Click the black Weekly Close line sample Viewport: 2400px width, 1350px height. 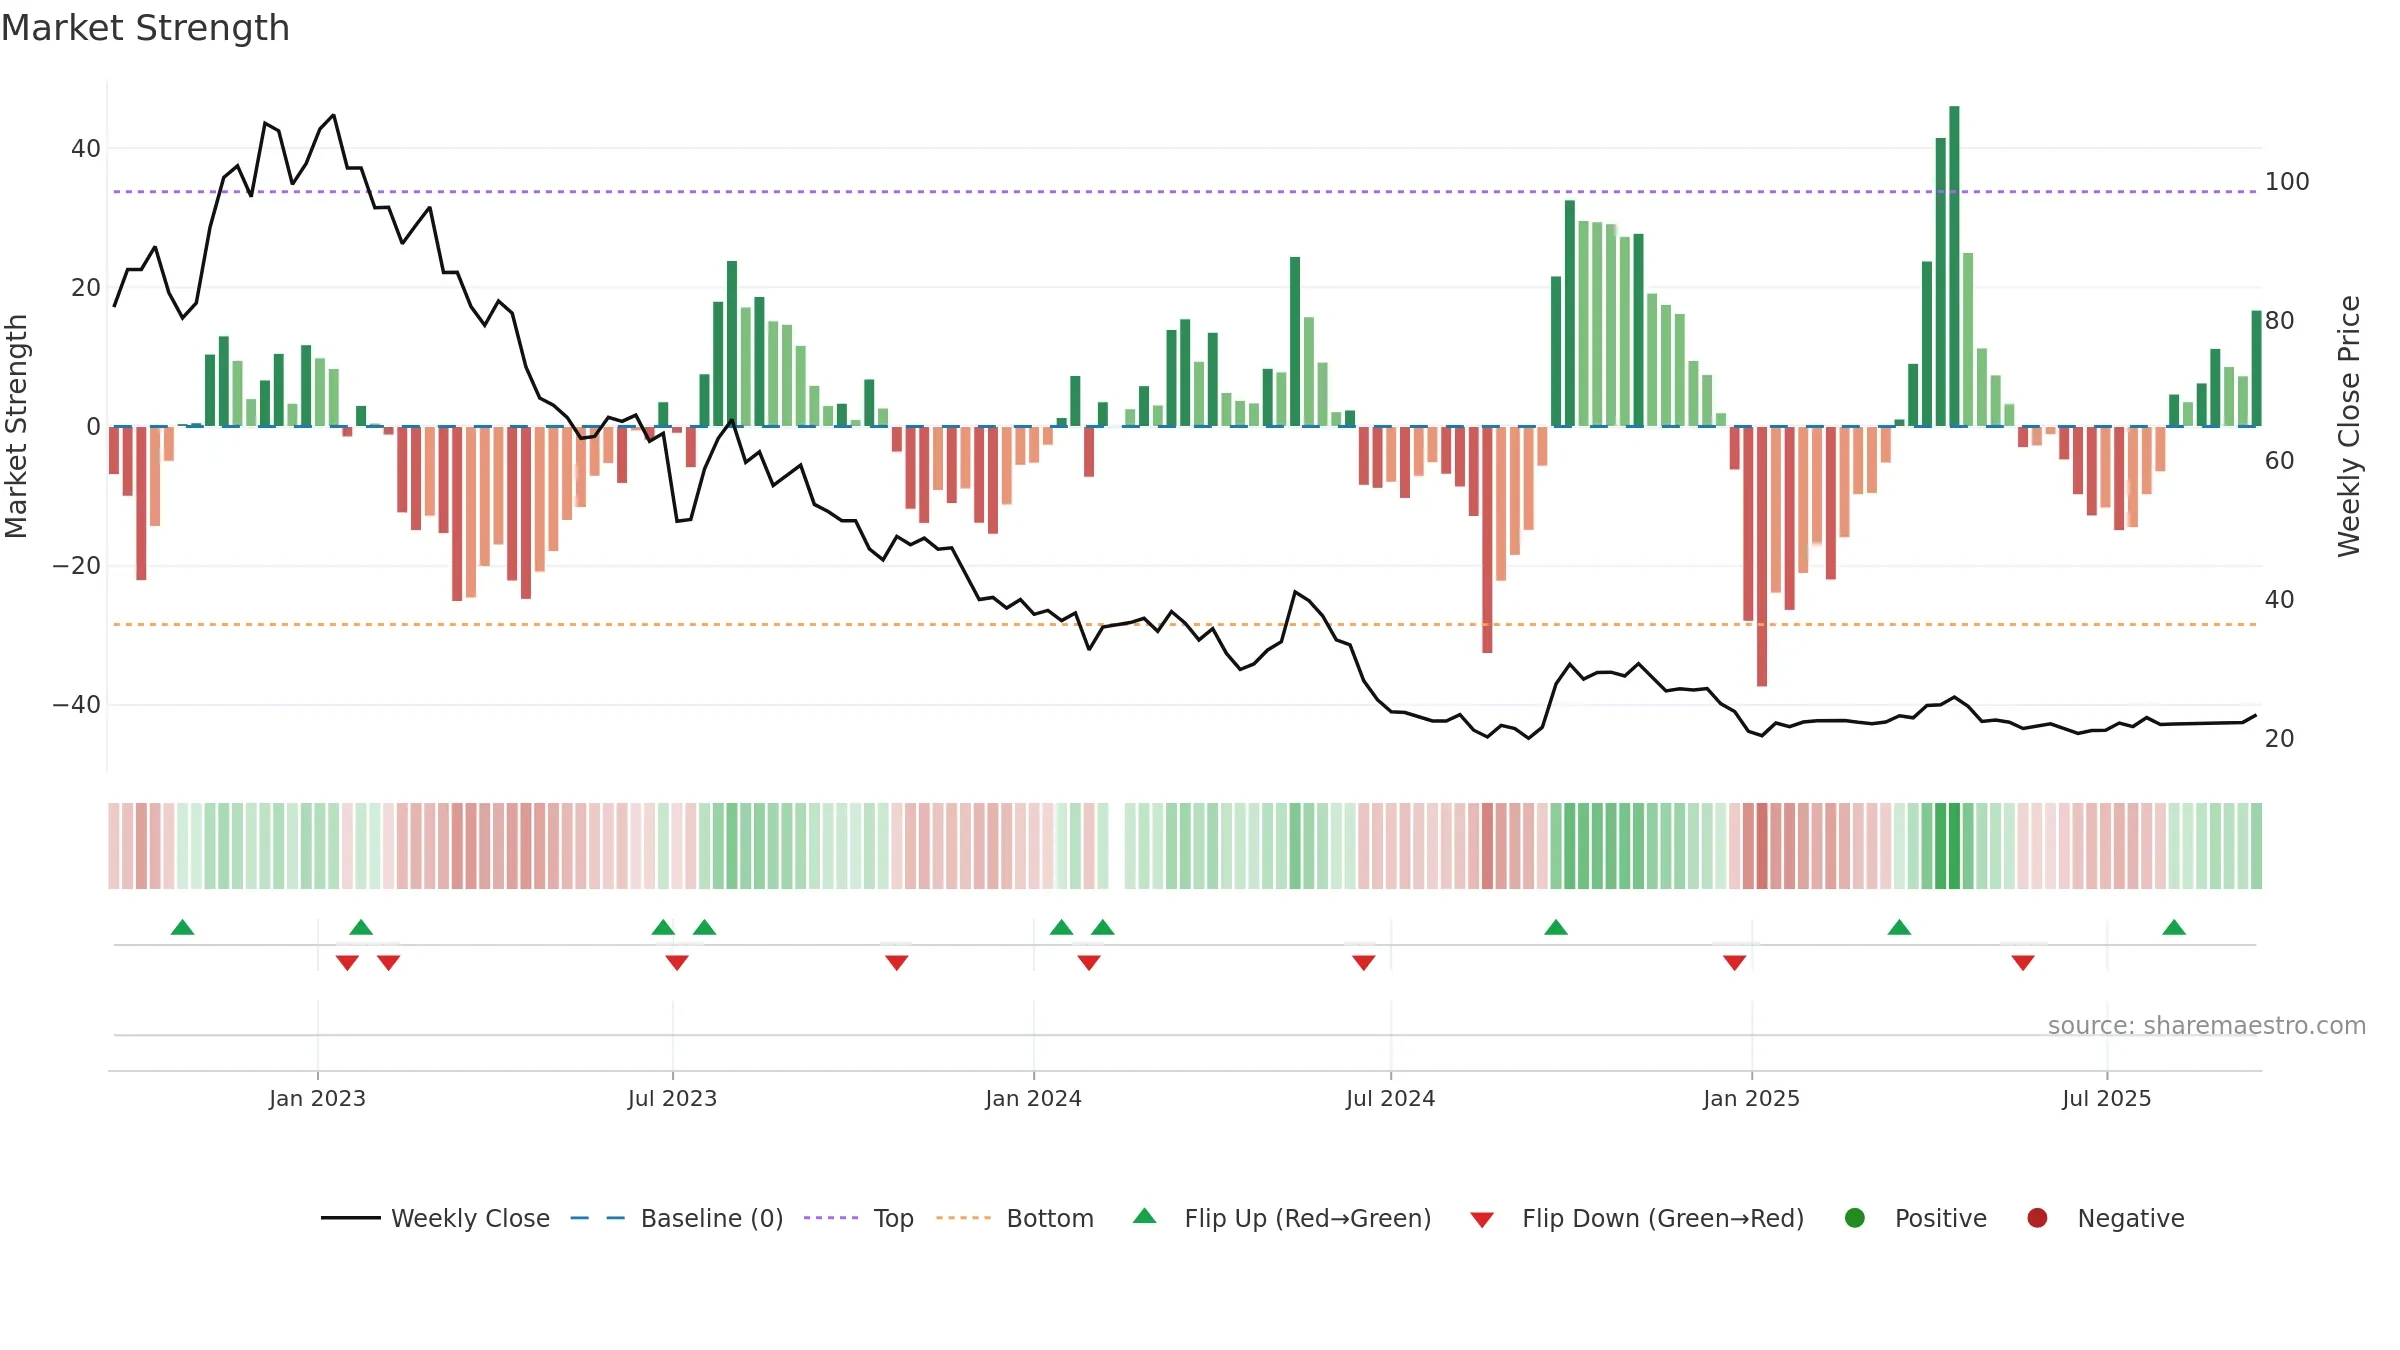pyautogui.click(x=350, y=1218)
